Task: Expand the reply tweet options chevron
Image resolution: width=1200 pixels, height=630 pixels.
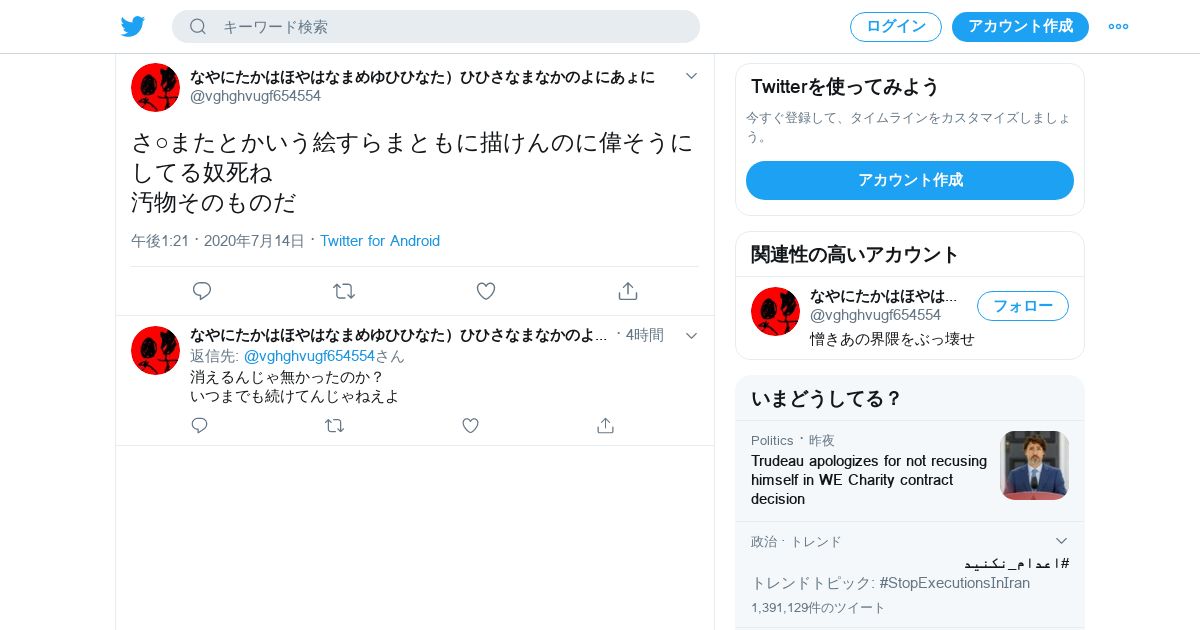Action: tap(691, 335)
